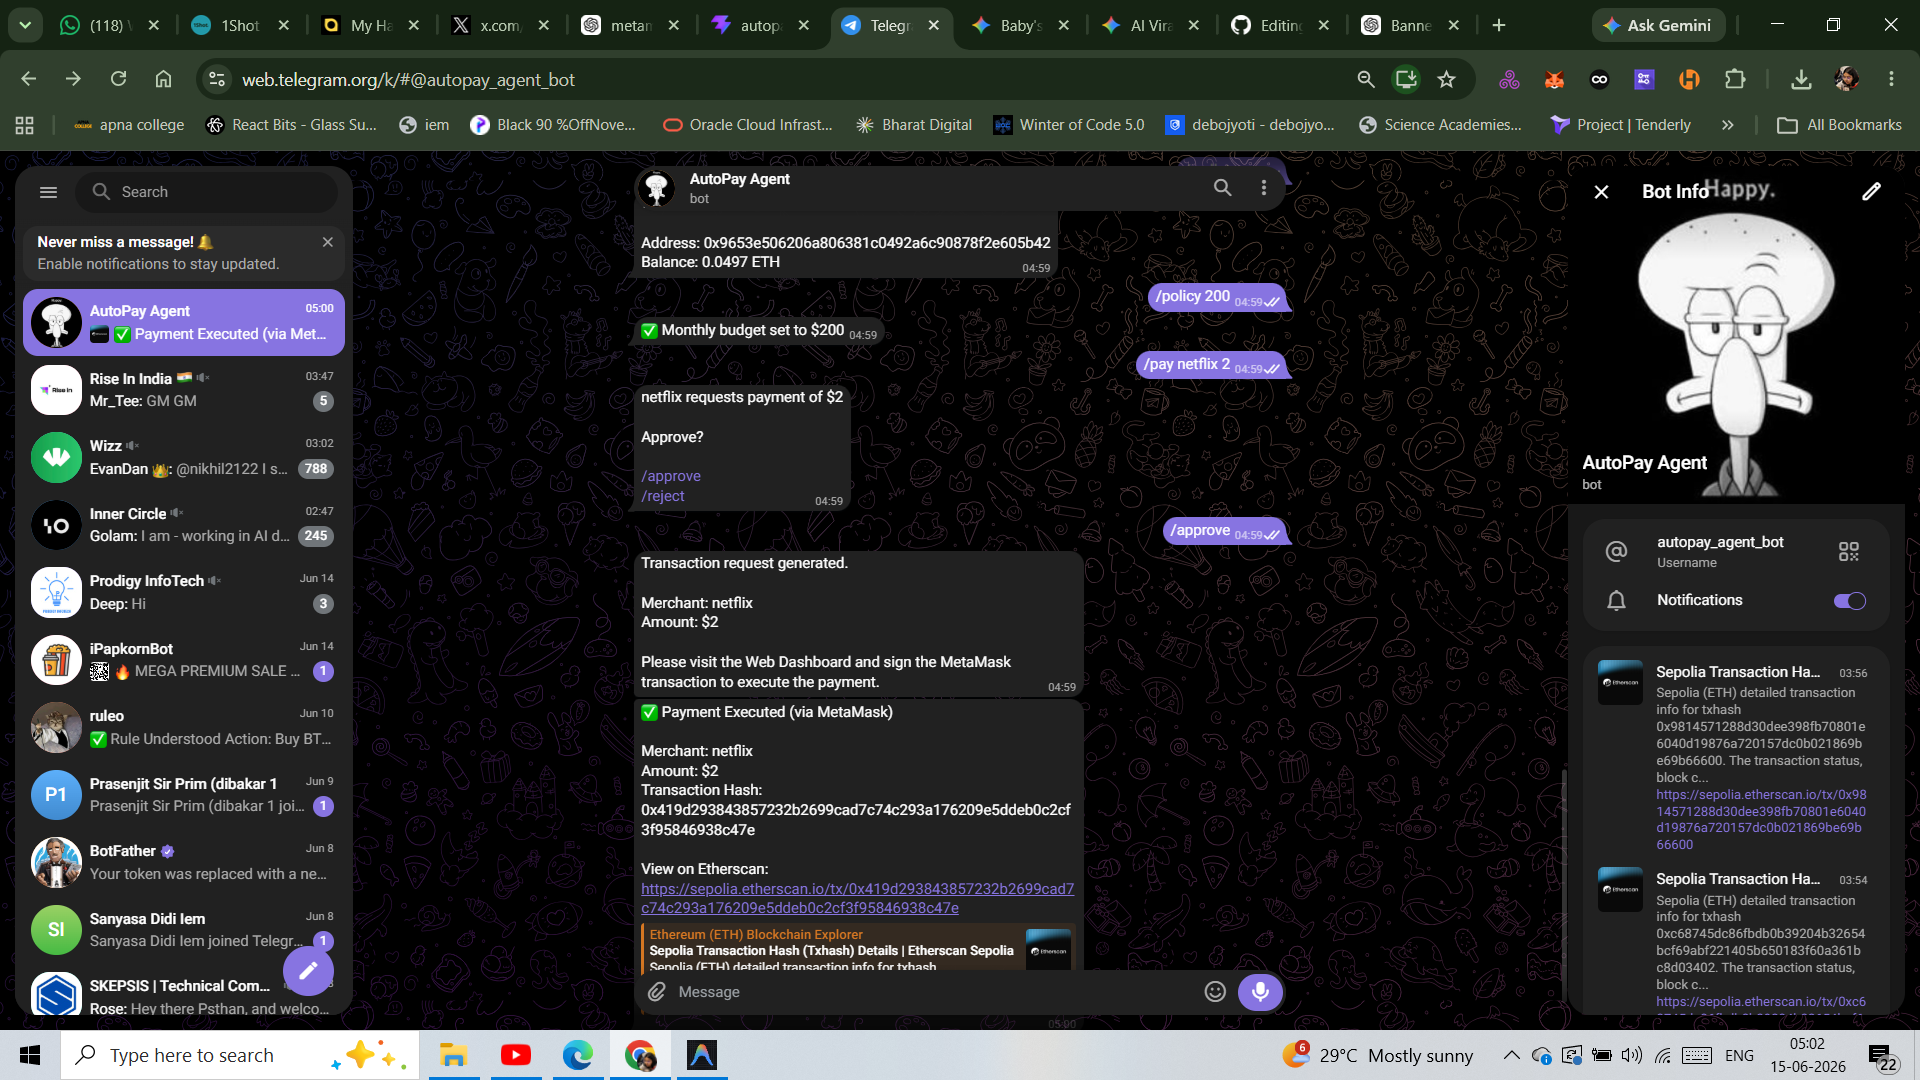Screen dimensions: 1920x1080
Task: Open the browser downloads
Action: (1801, 79)
